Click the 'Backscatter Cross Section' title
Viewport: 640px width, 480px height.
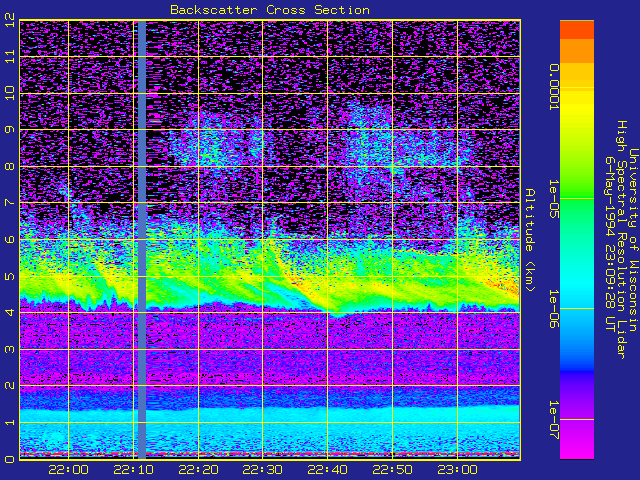[x=270, y=10]
